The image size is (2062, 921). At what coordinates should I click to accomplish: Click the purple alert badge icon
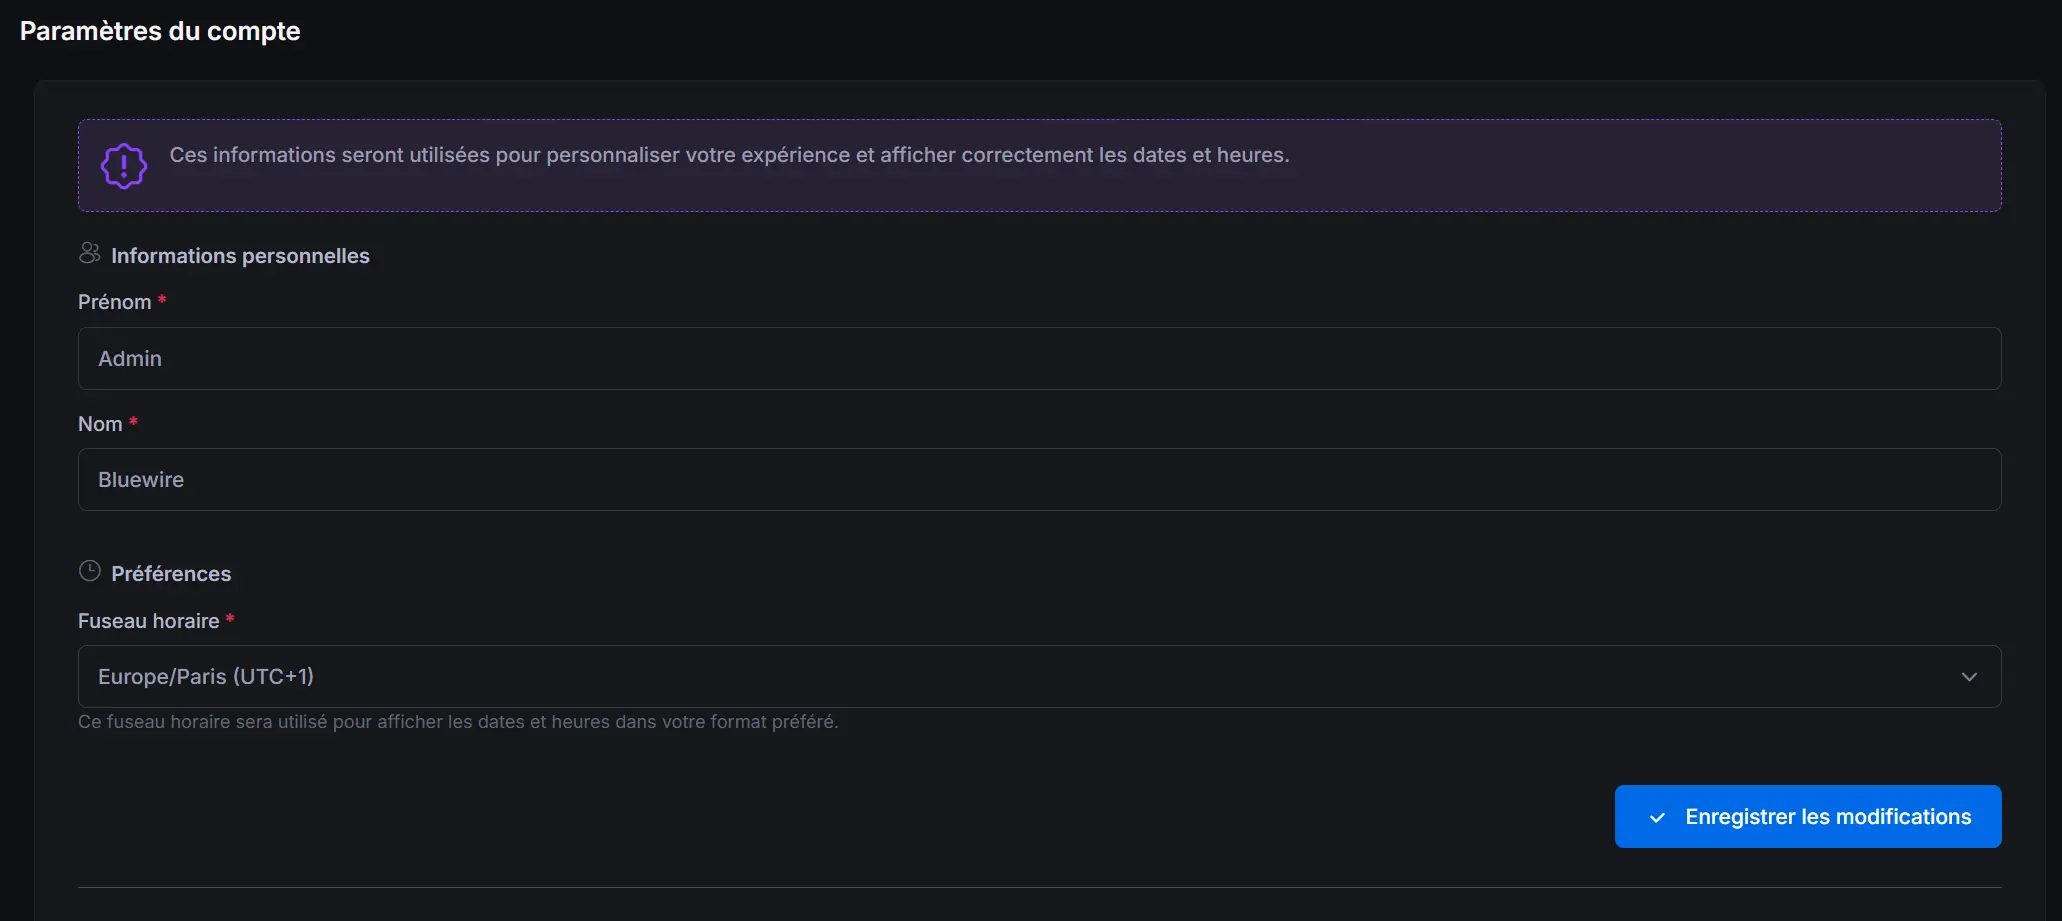(124, 166)
